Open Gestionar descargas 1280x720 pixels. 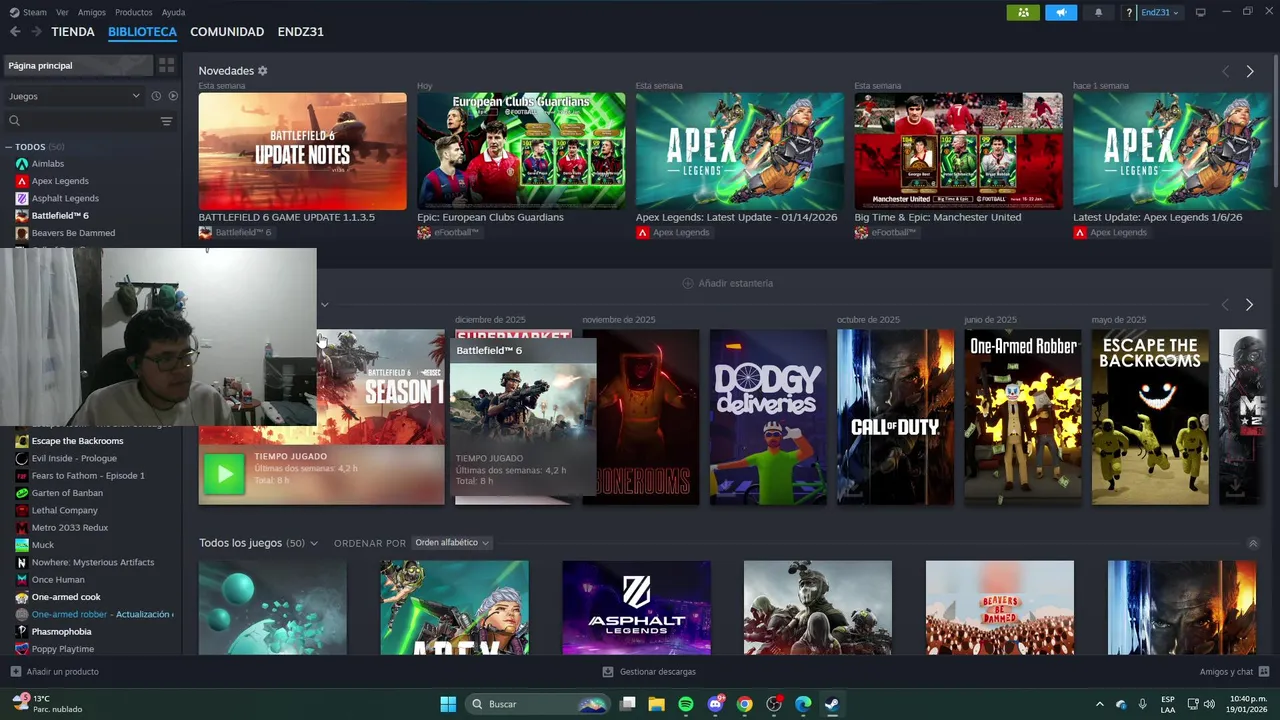649,672
